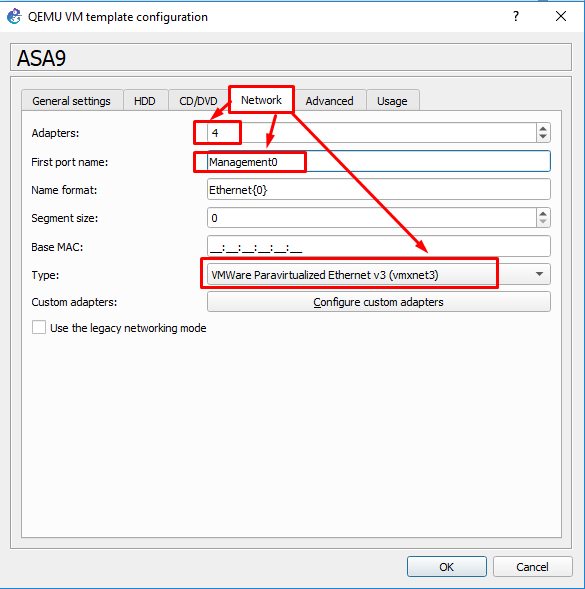The image size is (585, 589).
Task: Click Configure custom adapters button
Action: click(x=379, y=302)
